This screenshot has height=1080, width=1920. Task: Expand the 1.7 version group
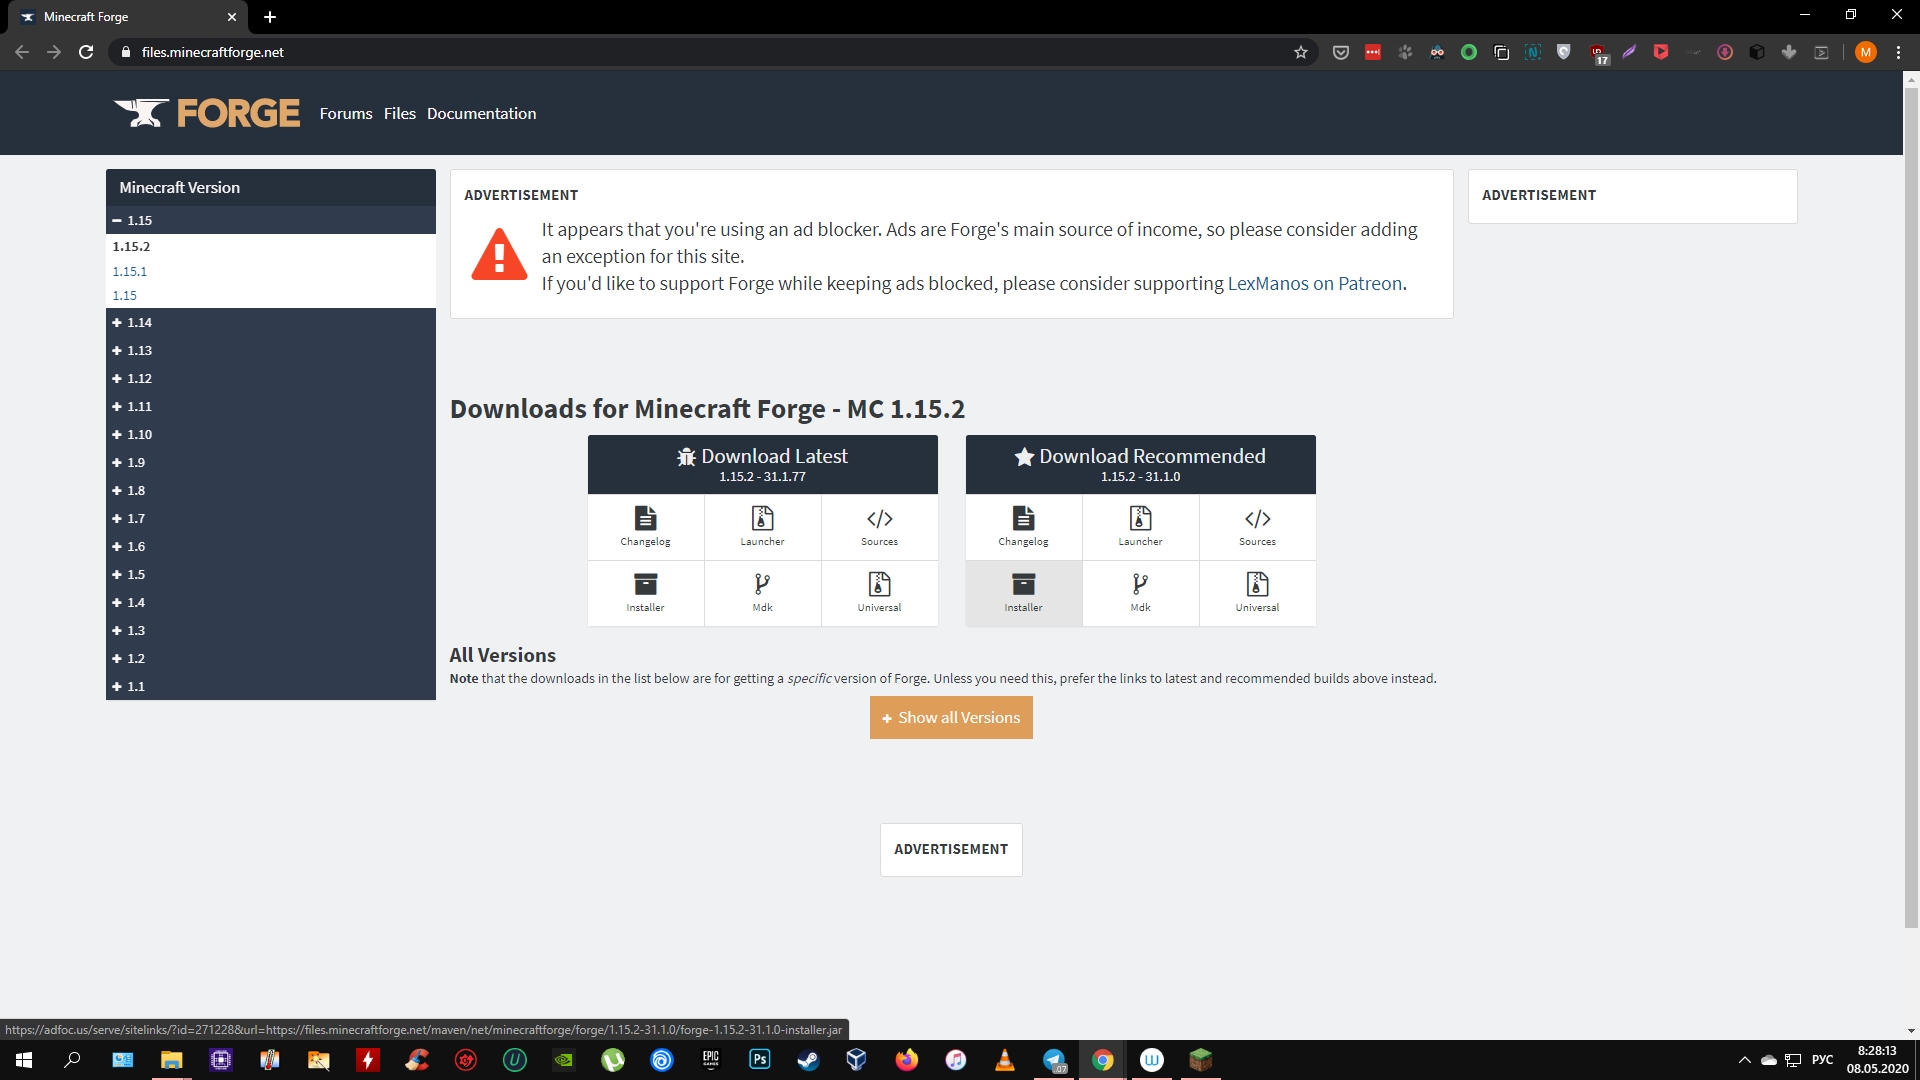[271, 518]
